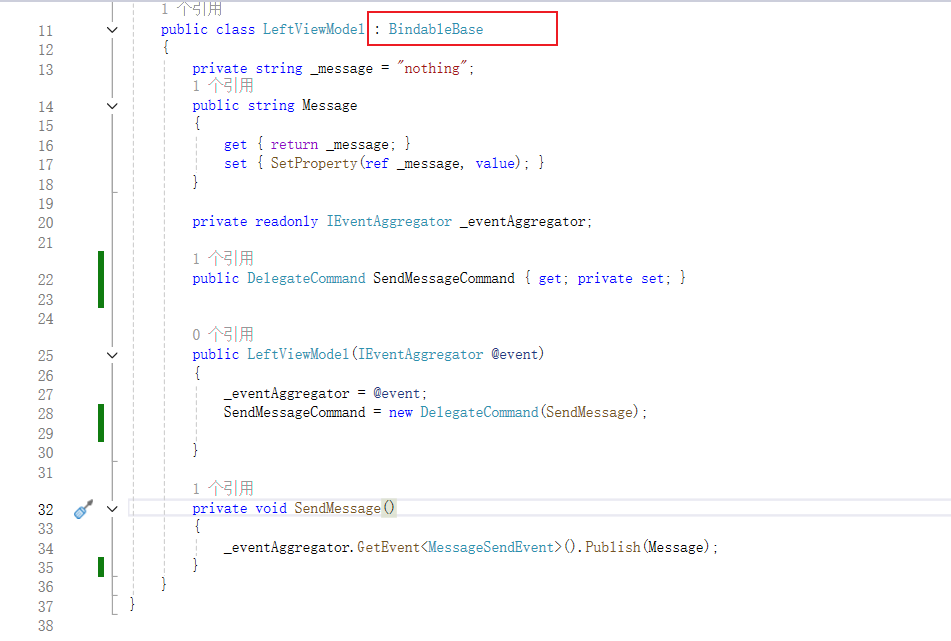Click BindableBase base class name

pyautogui.click(x=435, y=29)
